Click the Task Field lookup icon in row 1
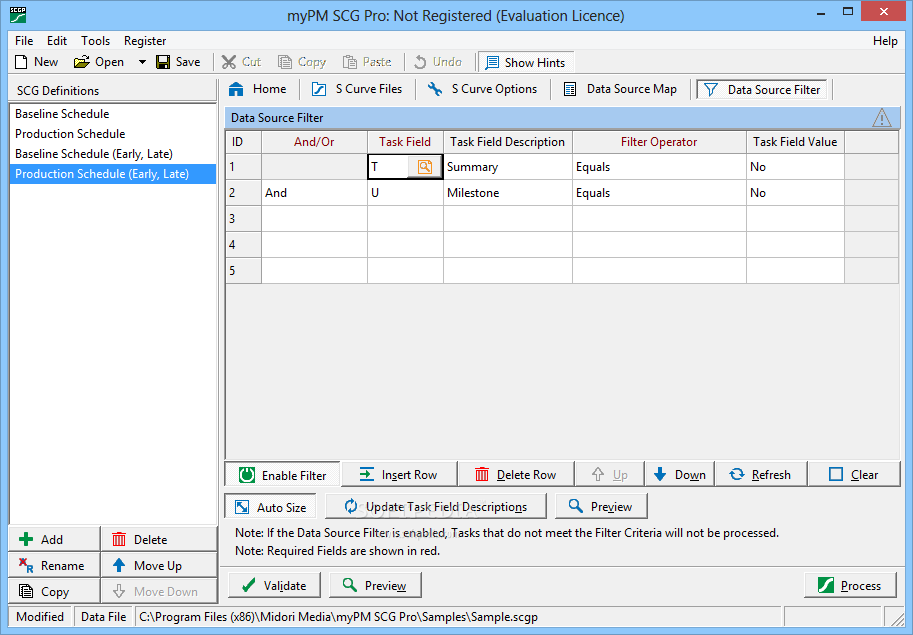This screenshot has height=635, width=913. click(x=424, y=167)
